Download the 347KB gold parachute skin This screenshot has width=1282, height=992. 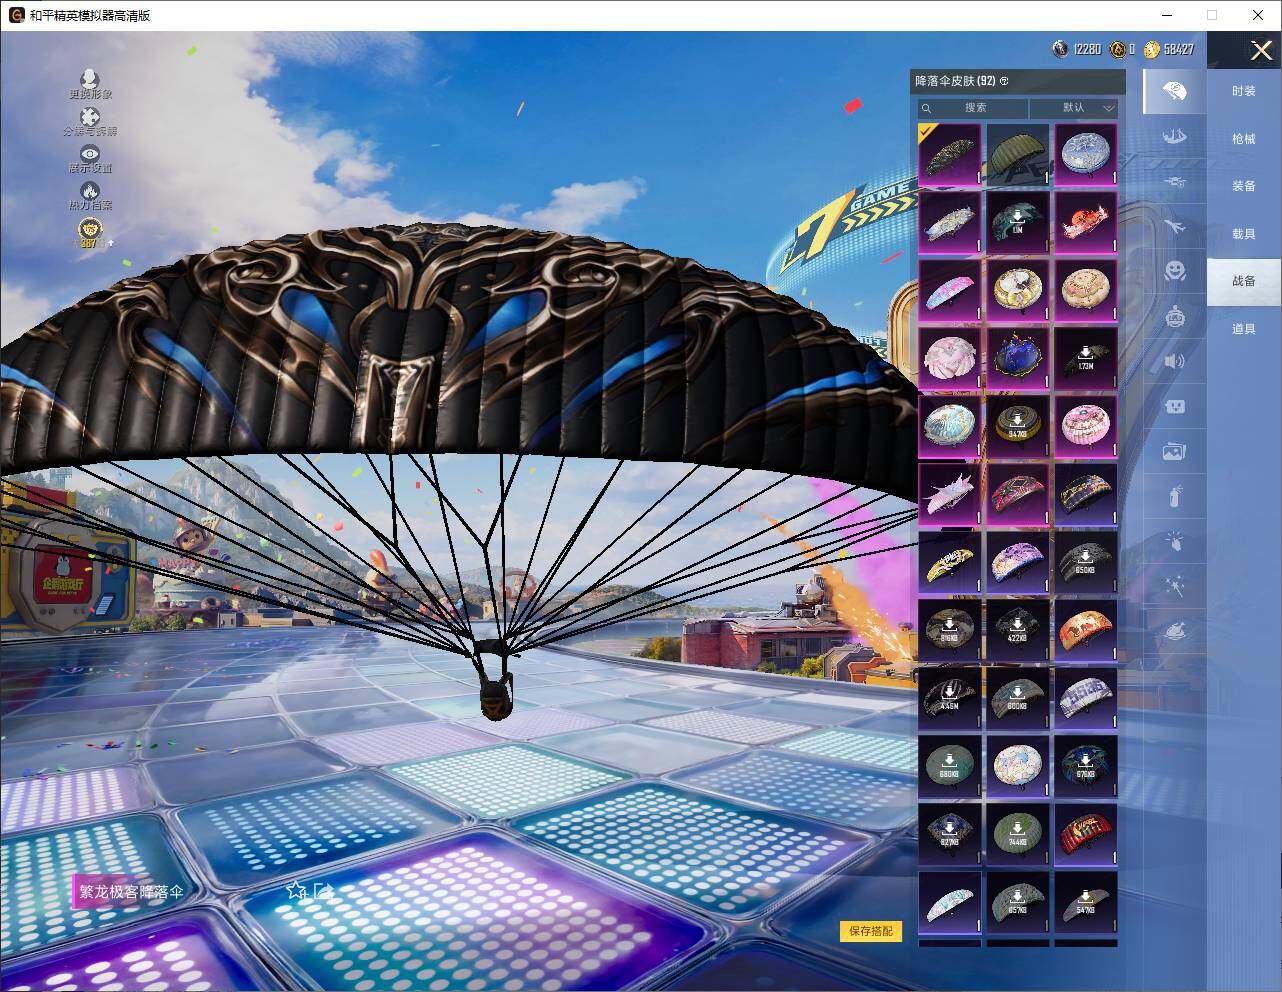[x=1018, y=426]
